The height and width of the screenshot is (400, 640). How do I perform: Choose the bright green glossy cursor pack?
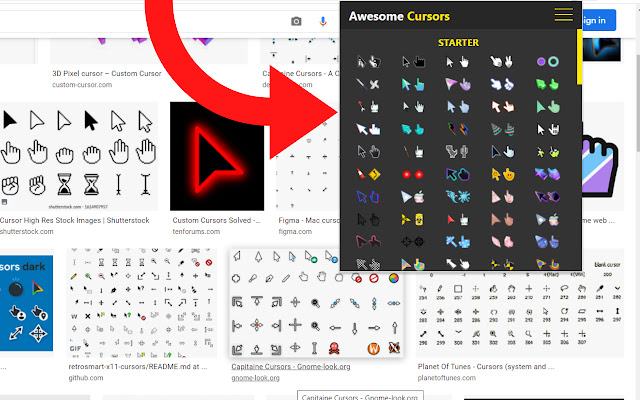pyautogui.click(x=547, y=84)
